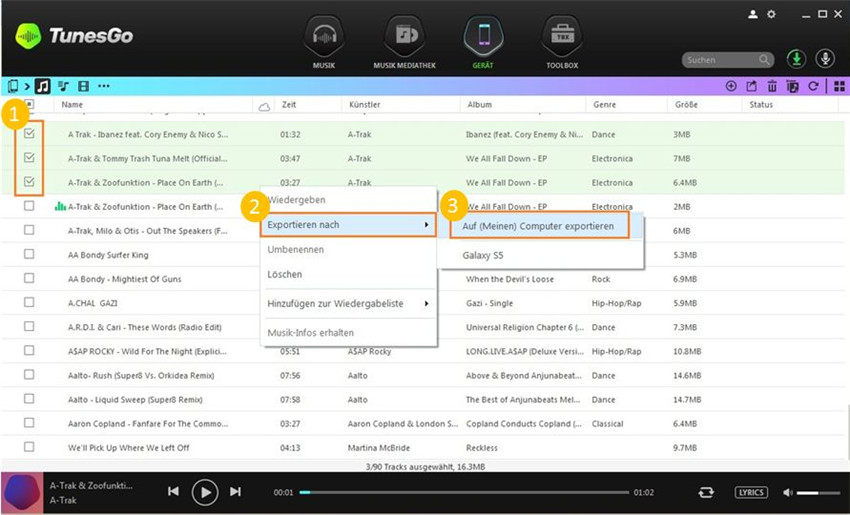
Task: Click the now-playing album art thumbnail
Action: (x=22, y=493)
